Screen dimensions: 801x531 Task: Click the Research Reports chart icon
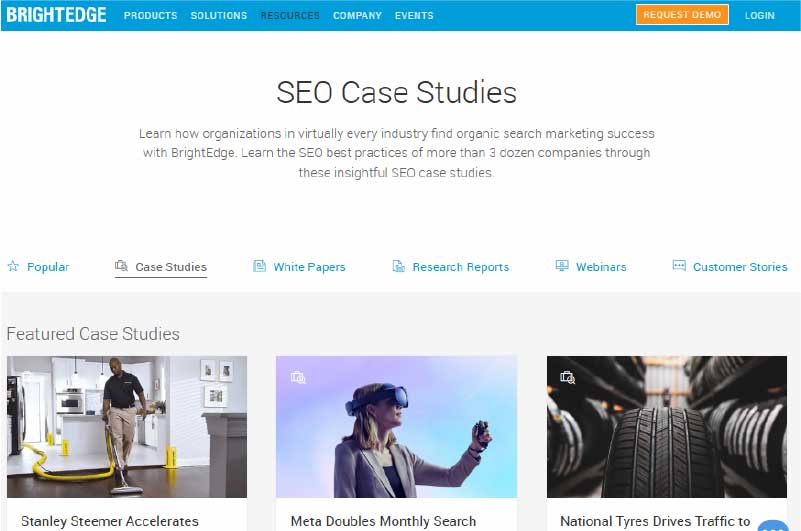point(398,266)
